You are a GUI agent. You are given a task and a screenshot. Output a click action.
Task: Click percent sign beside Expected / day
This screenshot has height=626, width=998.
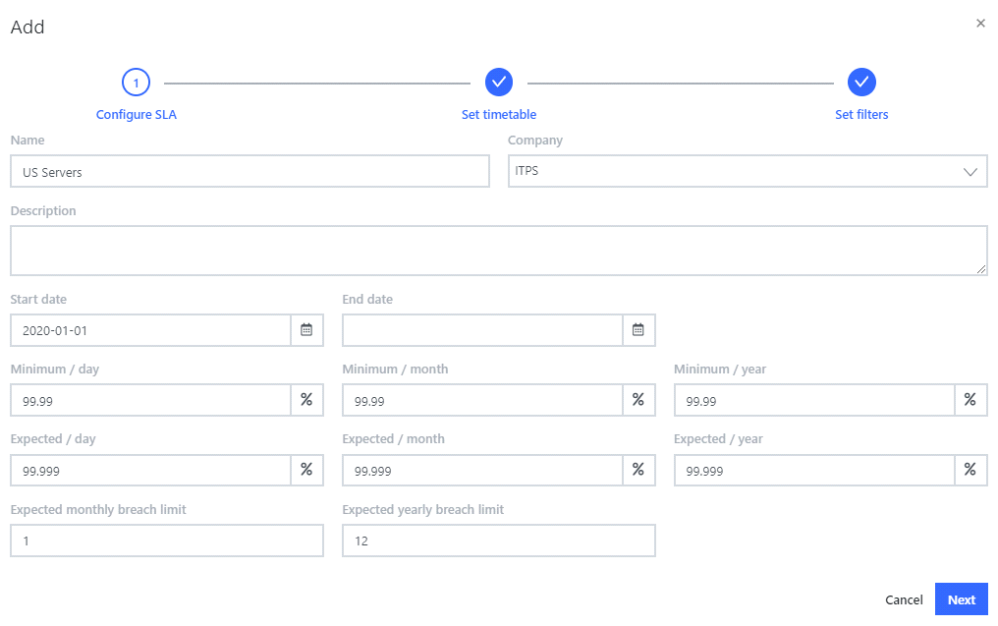point(307,470)
